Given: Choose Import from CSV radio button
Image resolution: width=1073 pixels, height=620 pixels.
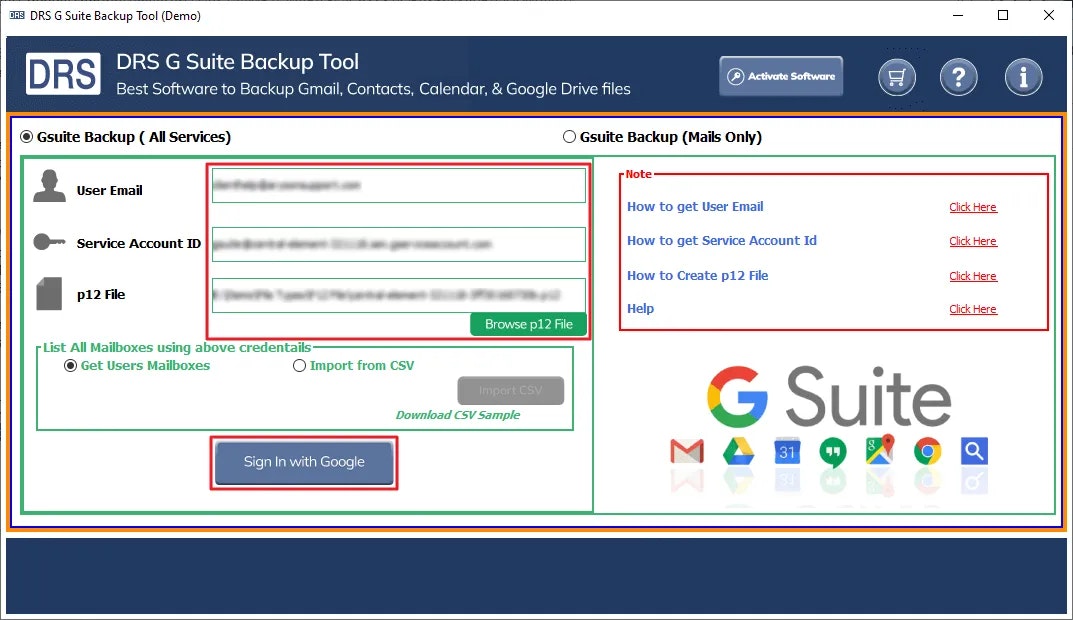Looking at the screenshot, I should (x=299, y=365).
